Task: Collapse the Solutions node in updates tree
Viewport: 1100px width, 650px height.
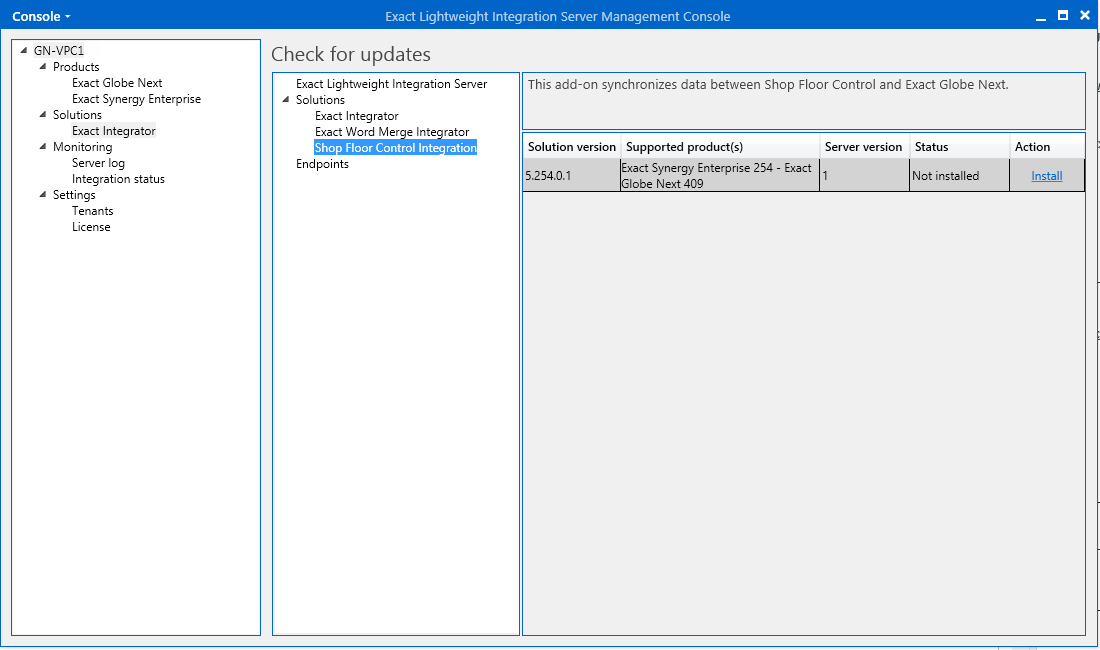Action: (x=286, y=100)
